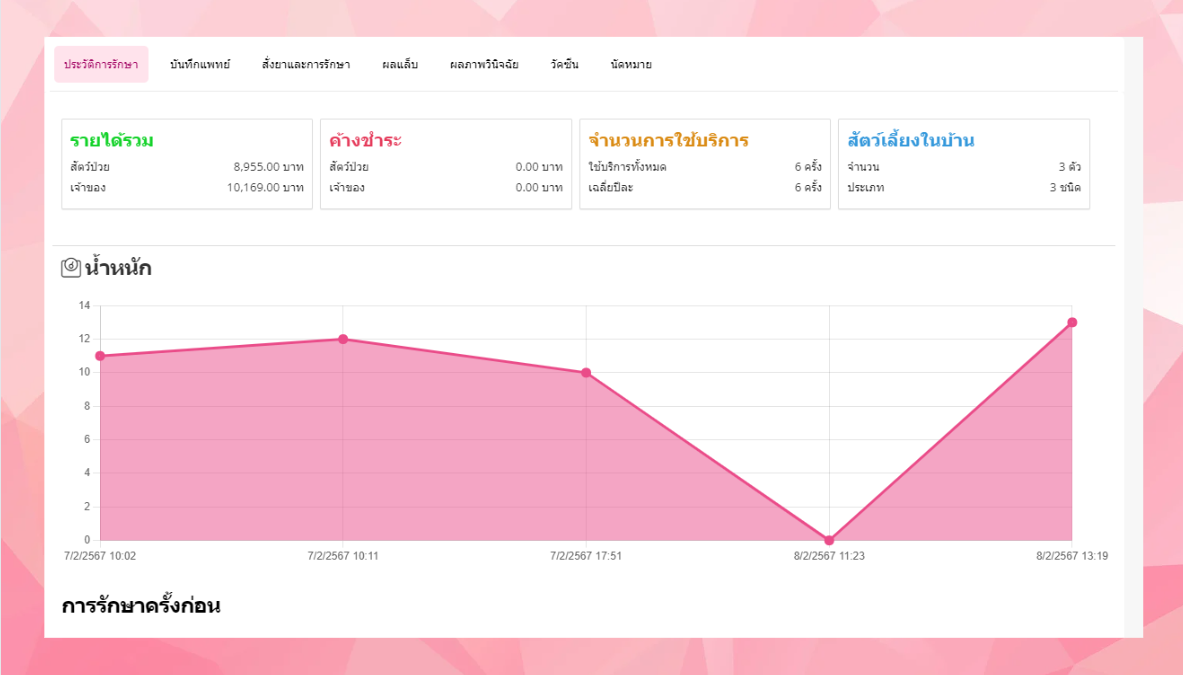Image resolution: width=1183 pixels, height=675 pixels.
Task: Click the 8/2/2567 11:23 axis label
Action: pyautogui.click(x=829, y=556)
